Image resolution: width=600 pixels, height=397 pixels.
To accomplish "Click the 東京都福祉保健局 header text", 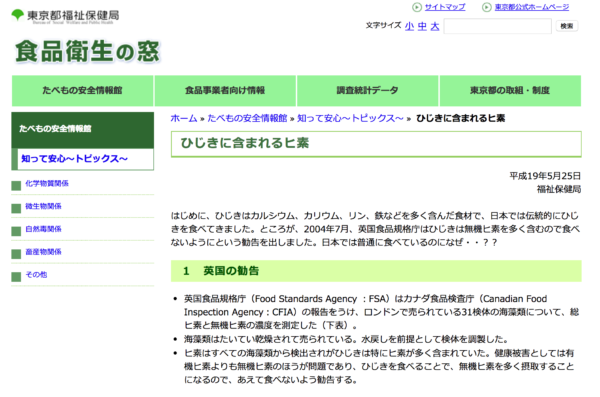I will (73, 15).
